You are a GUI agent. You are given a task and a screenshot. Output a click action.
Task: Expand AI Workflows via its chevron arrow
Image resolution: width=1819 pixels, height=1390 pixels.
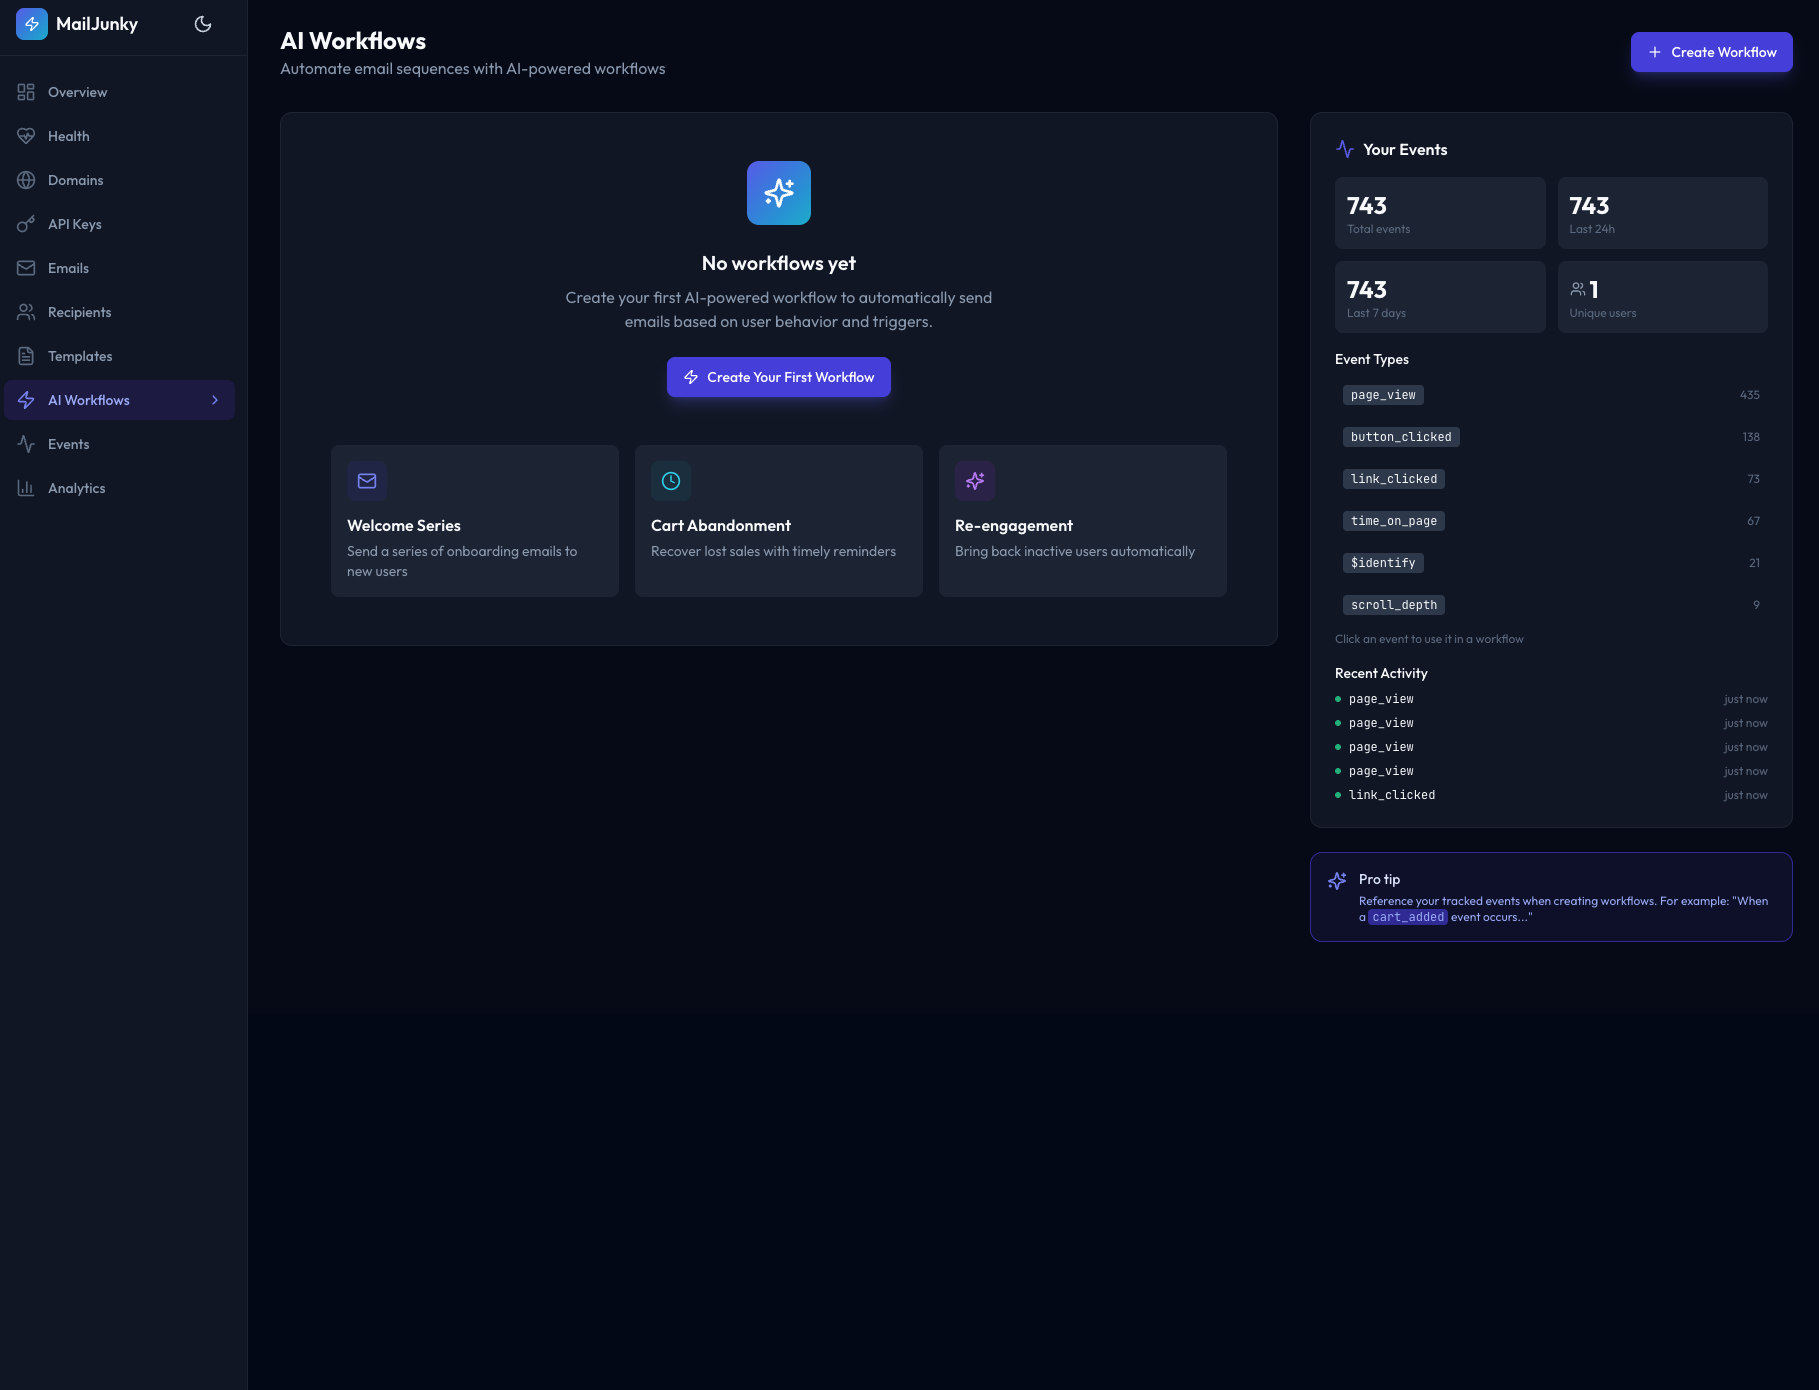(214, 400)
